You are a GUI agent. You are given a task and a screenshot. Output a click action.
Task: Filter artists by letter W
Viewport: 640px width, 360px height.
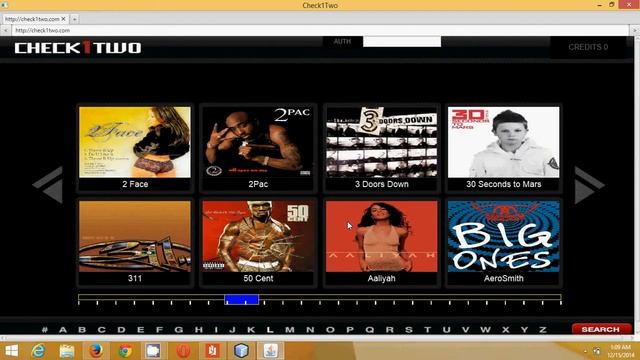(x=485, y=329)
